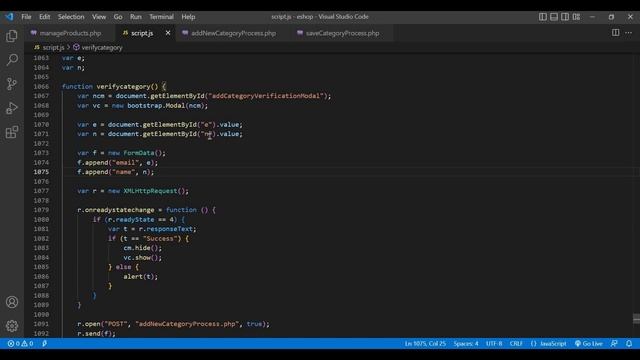Viewport: 640px width, 360px height.
Task: Change file encoding UTF-8
Action: tap(494, 344)
